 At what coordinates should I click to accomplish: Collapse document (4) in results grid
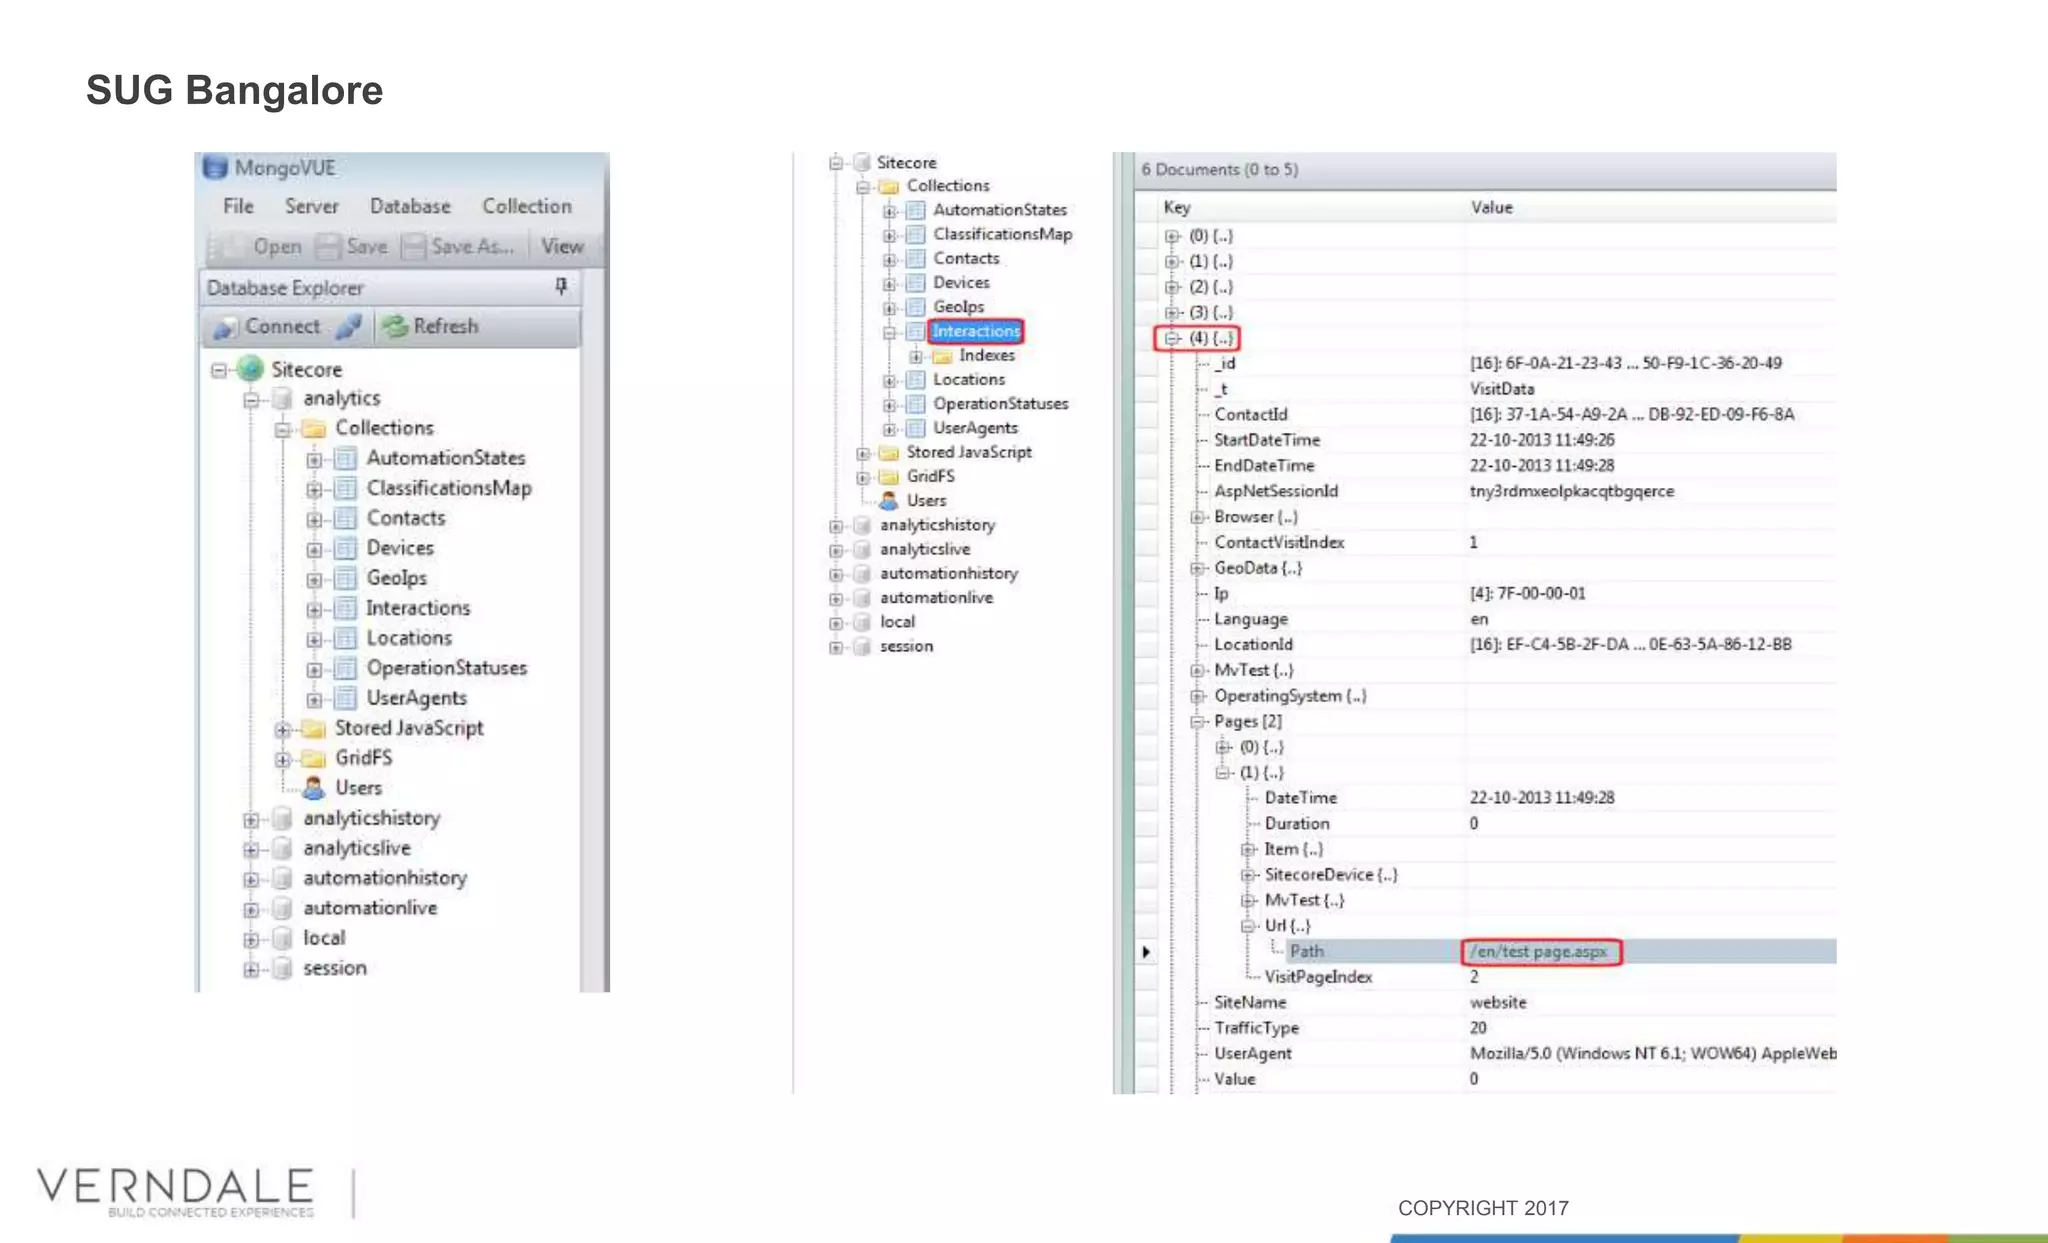coord(1172,338)
